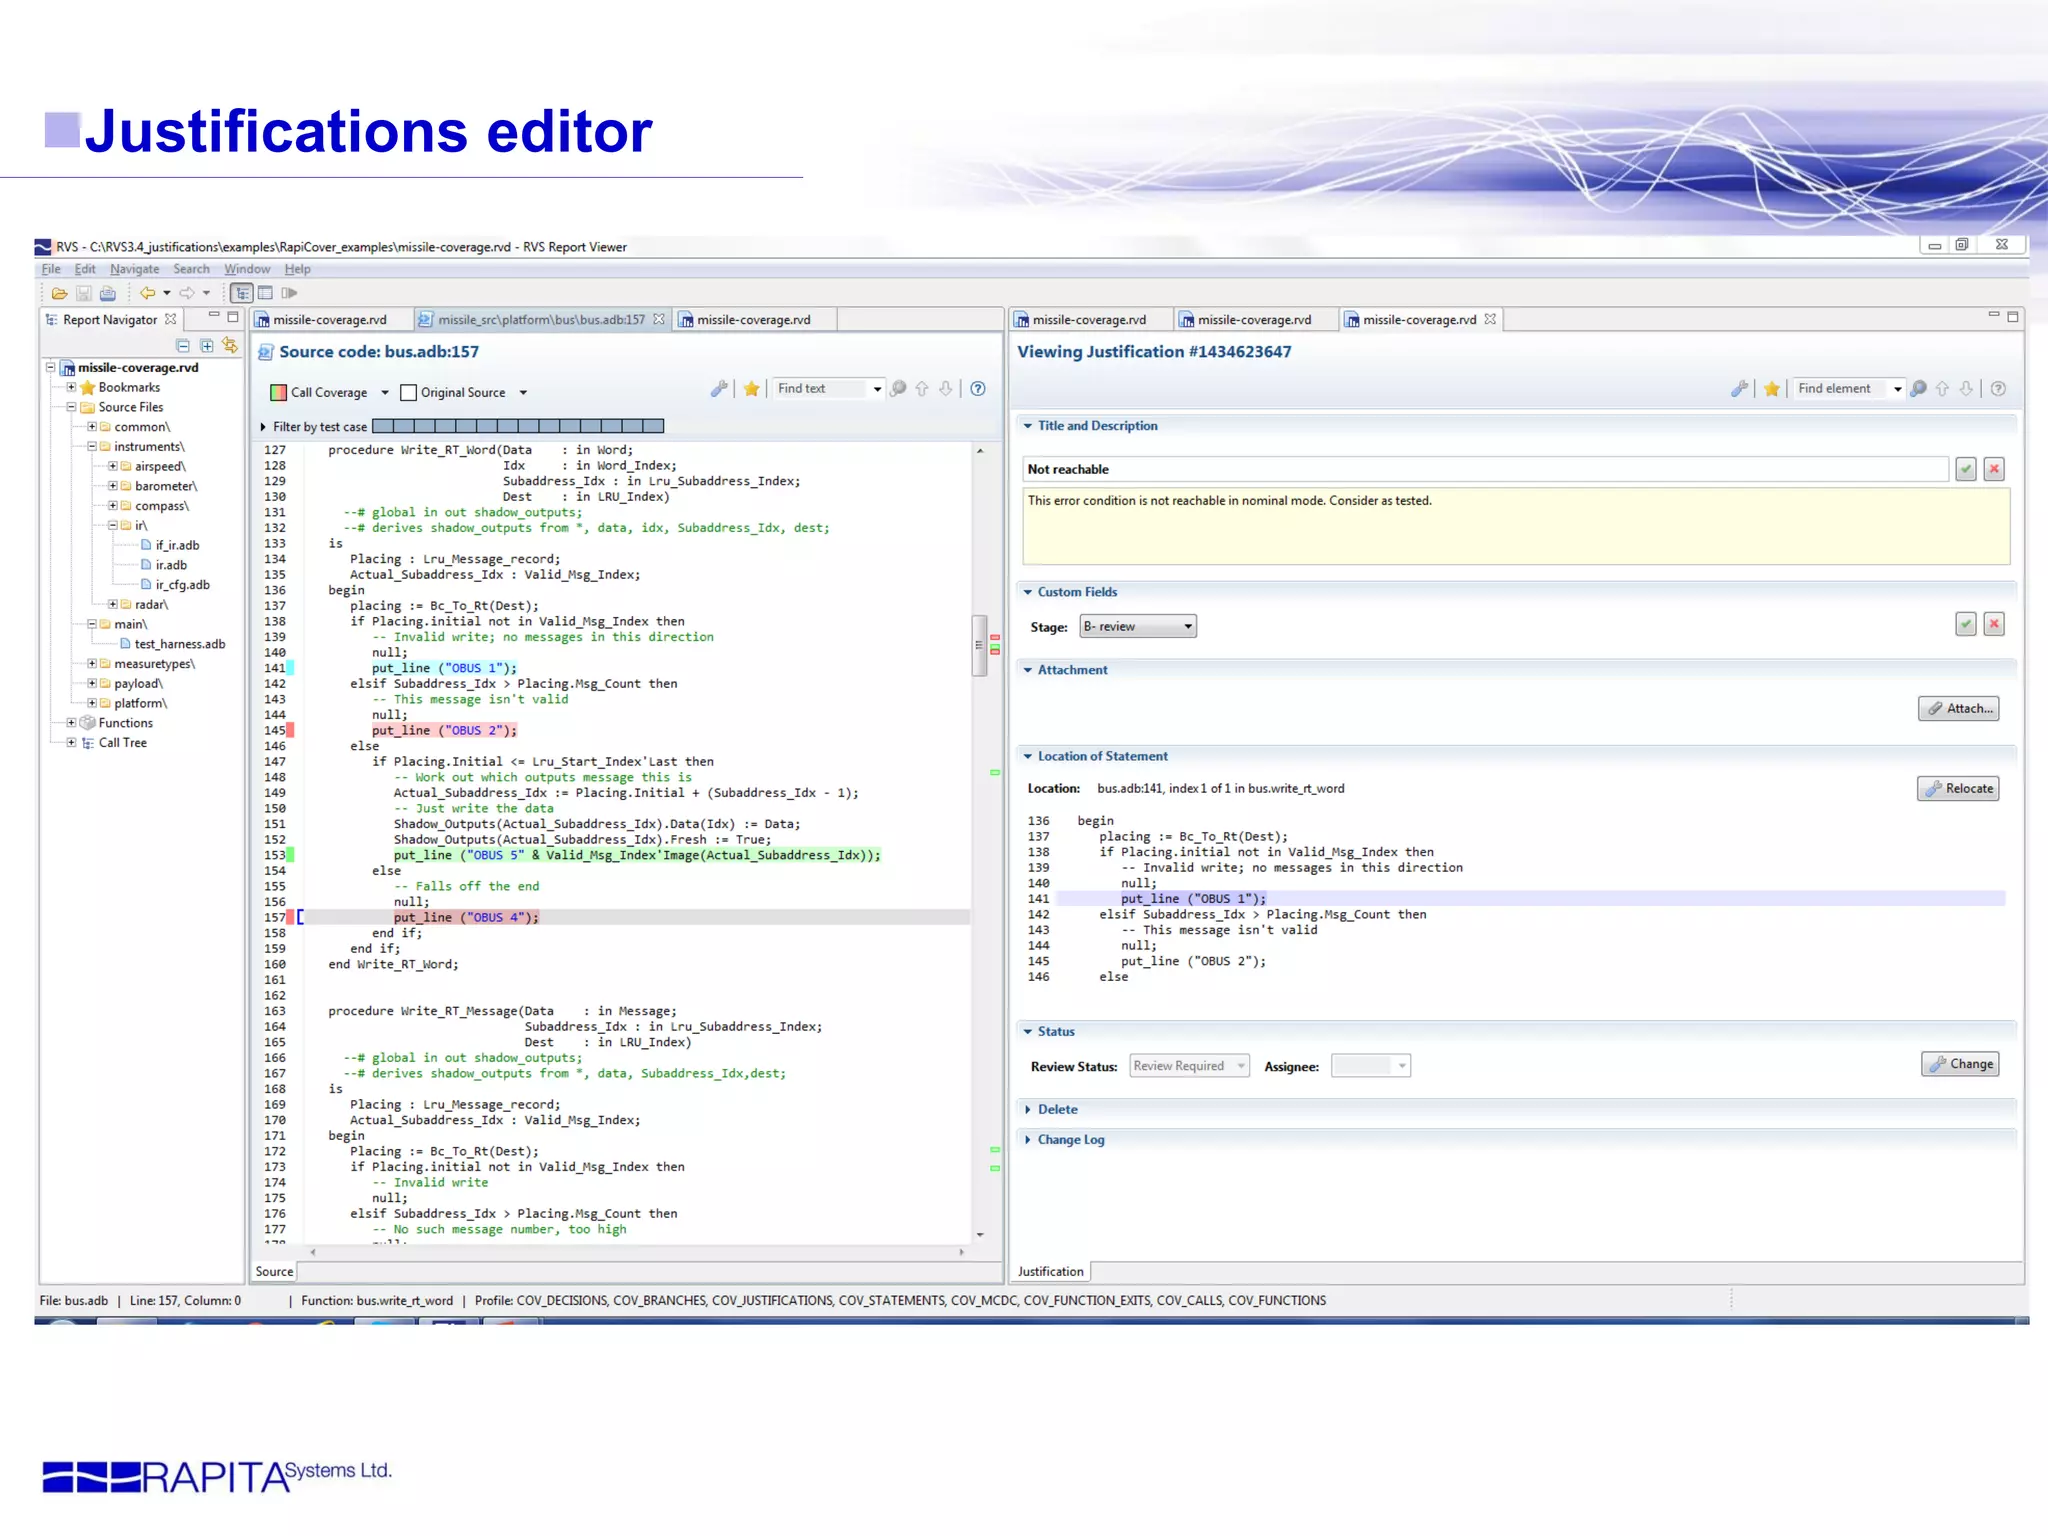Image resolution: width=2048 pixels, height=1536 pixels.
Task: Toggle the Call Coverage color box
Action: pos(279,393)
